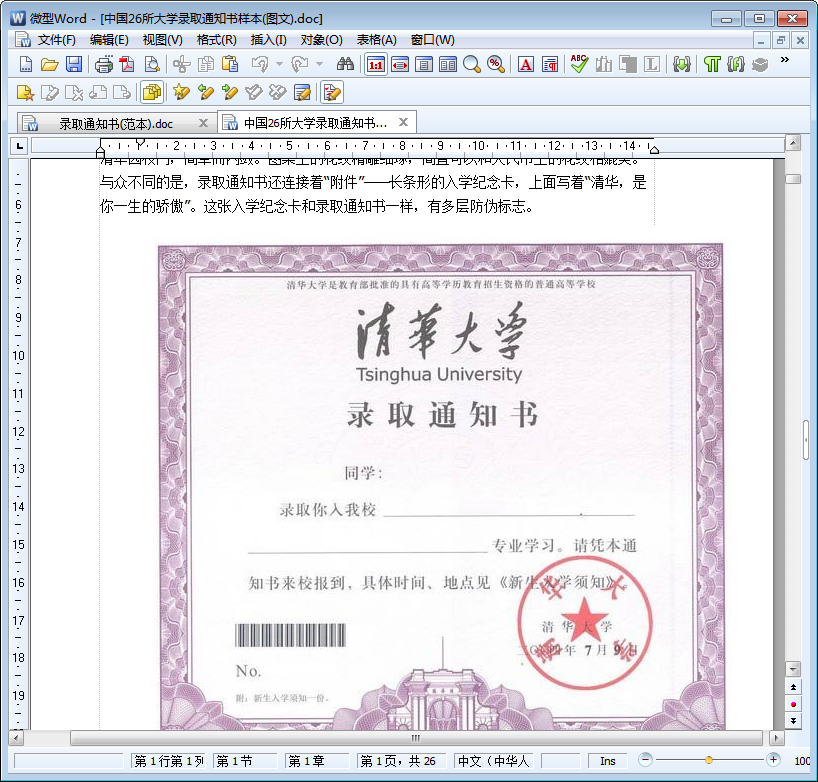The height and width of the screenshot is (782, 818).
Task: Show the full page view
Action: tap(424, 65)
